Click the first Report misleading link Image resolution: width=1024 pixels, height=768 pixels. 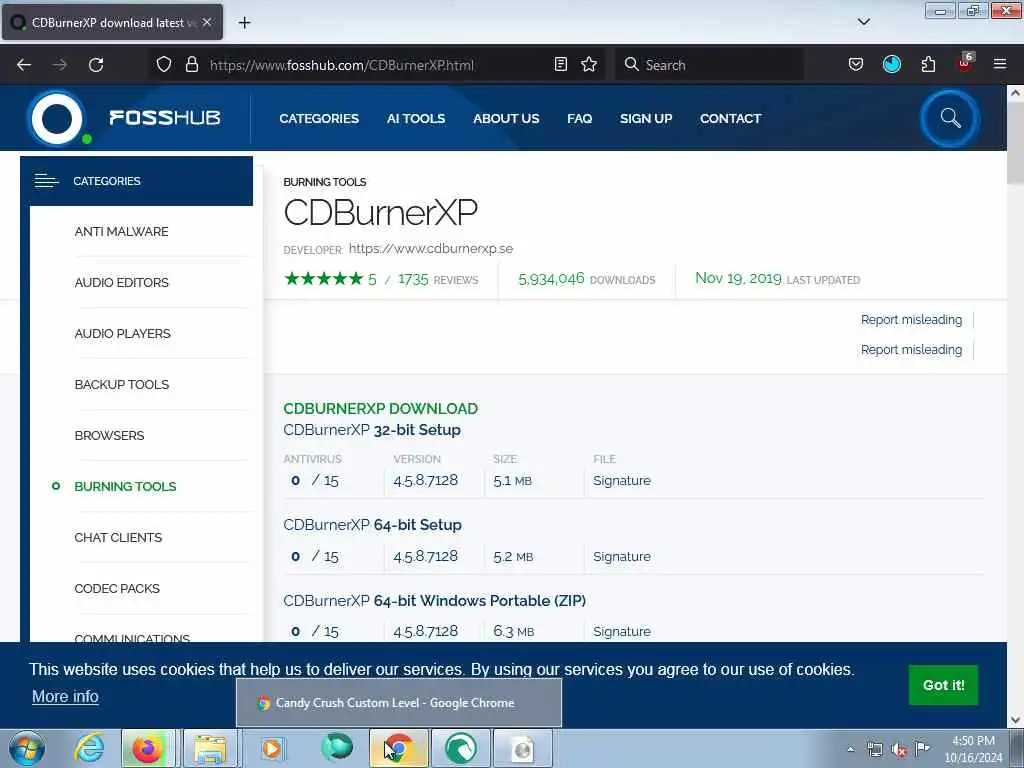click(911, 319)
